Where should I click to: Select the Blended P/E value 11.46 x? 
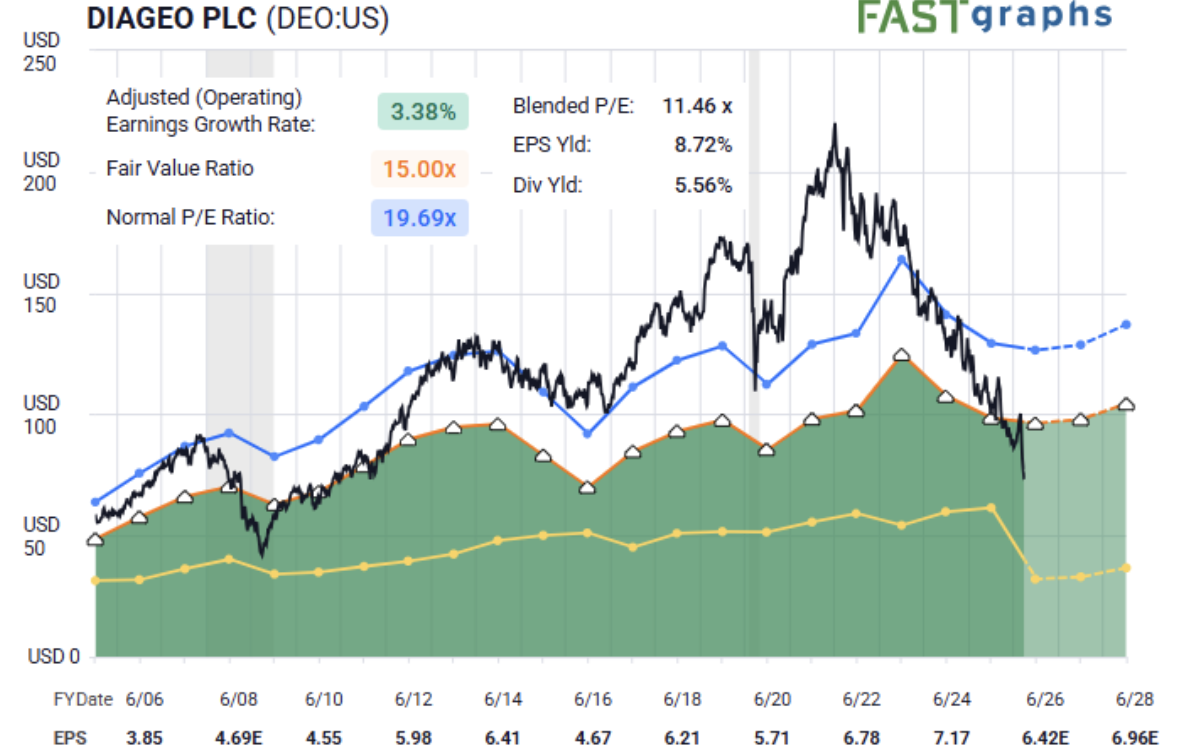697,106
